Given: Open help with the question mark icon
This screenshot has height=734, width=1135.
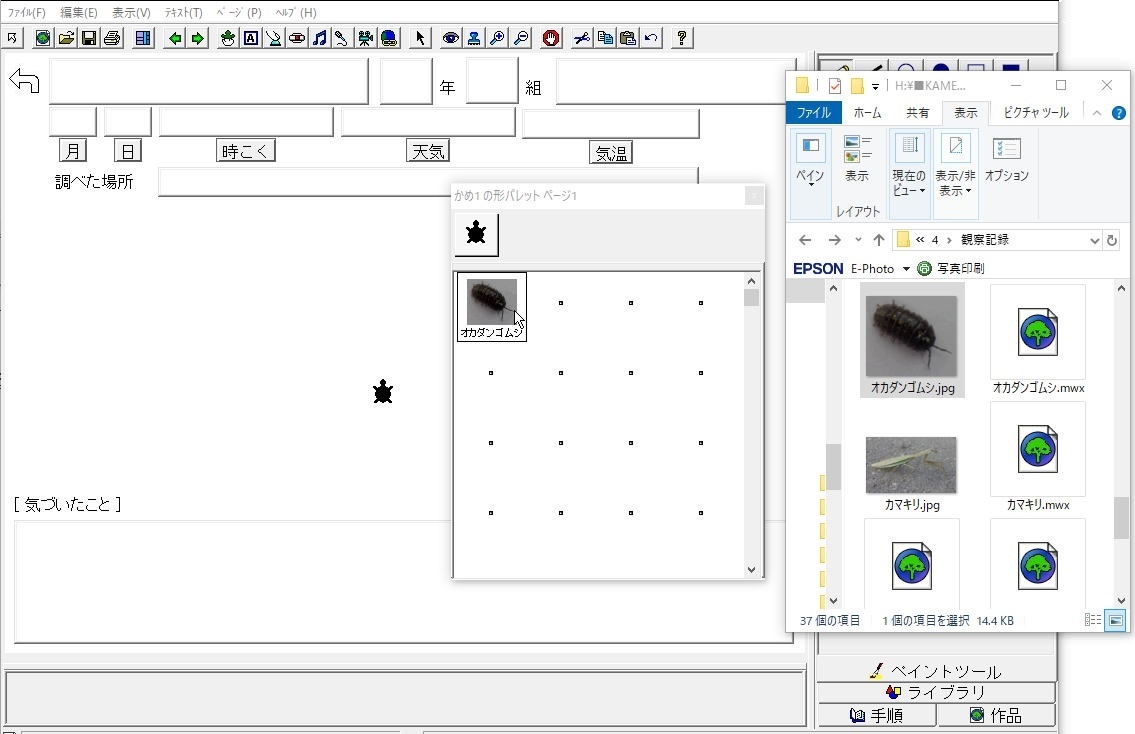Looking at the screenshot, I should 682,38.
